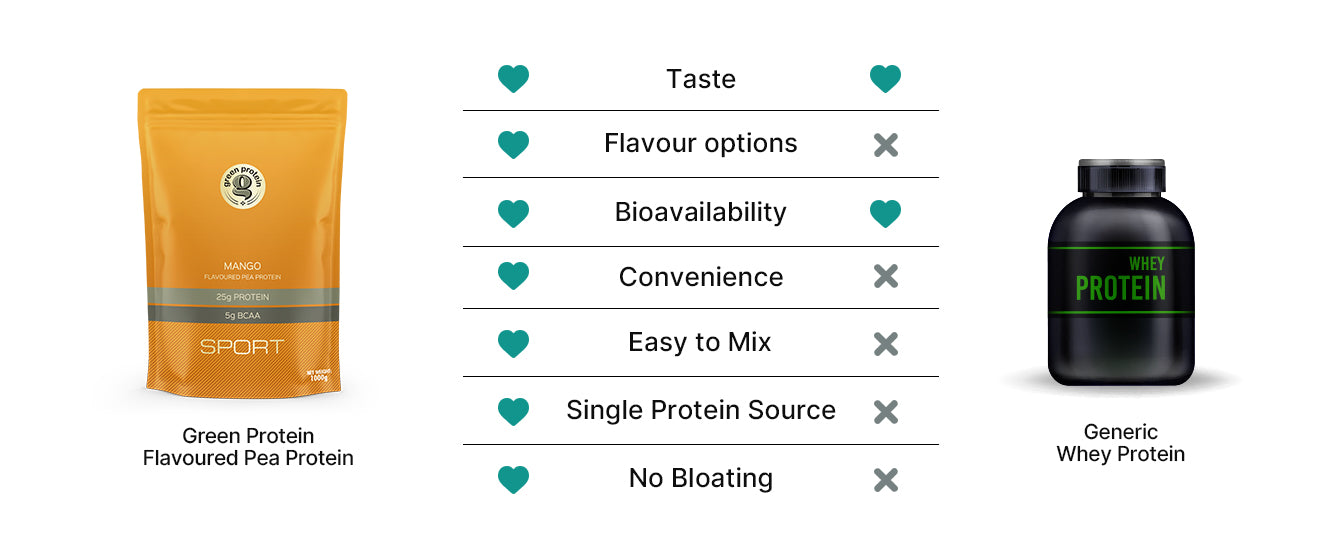Click the Green Protein heart beside Taste
1320x558 pixels.
coord(513,79)
